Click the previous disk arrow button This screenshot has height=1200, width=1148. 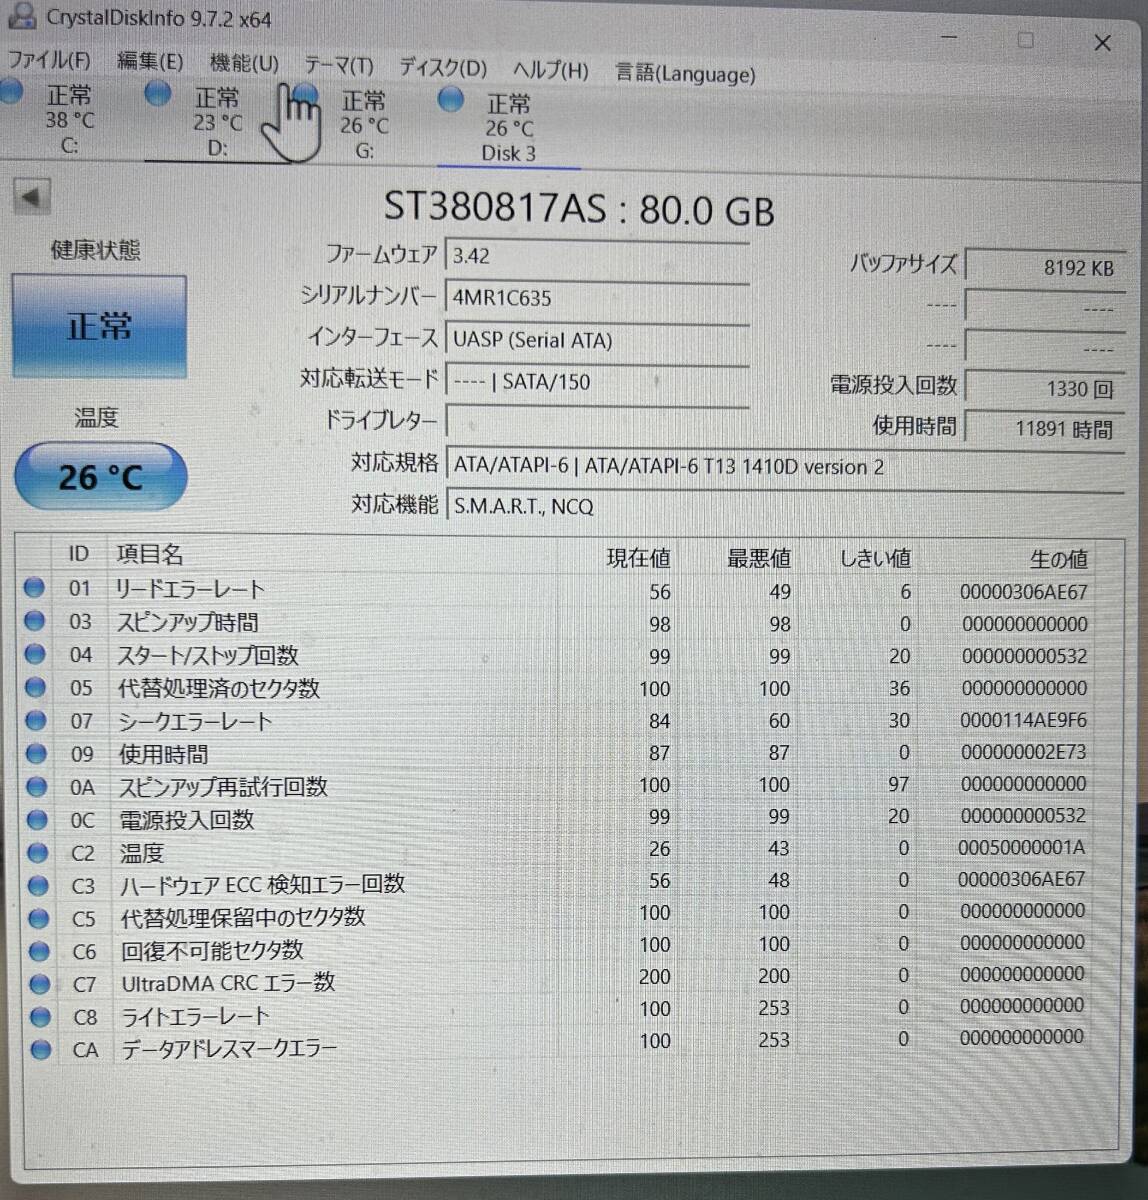[33, 197]
